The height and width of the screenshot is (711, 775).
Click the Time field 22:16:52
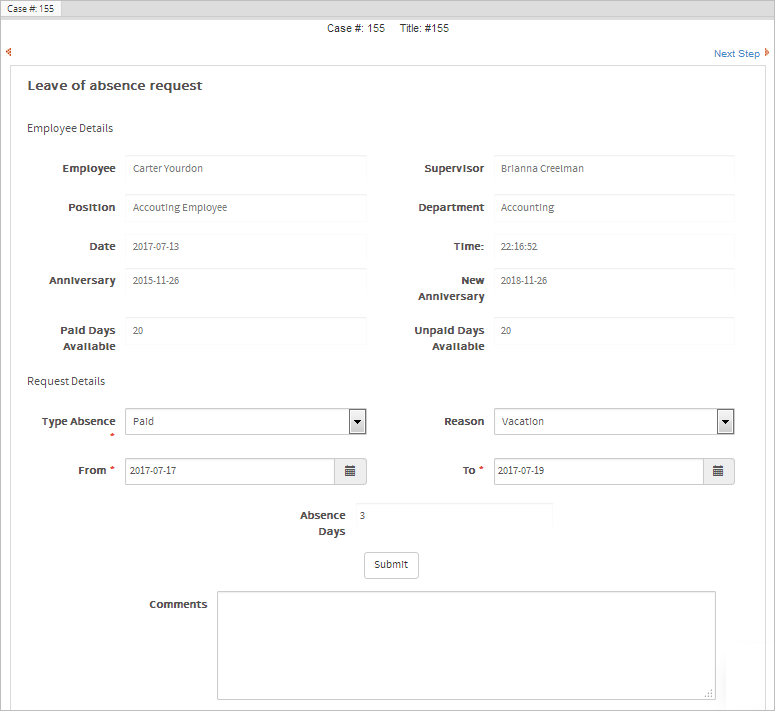[614, 247]
